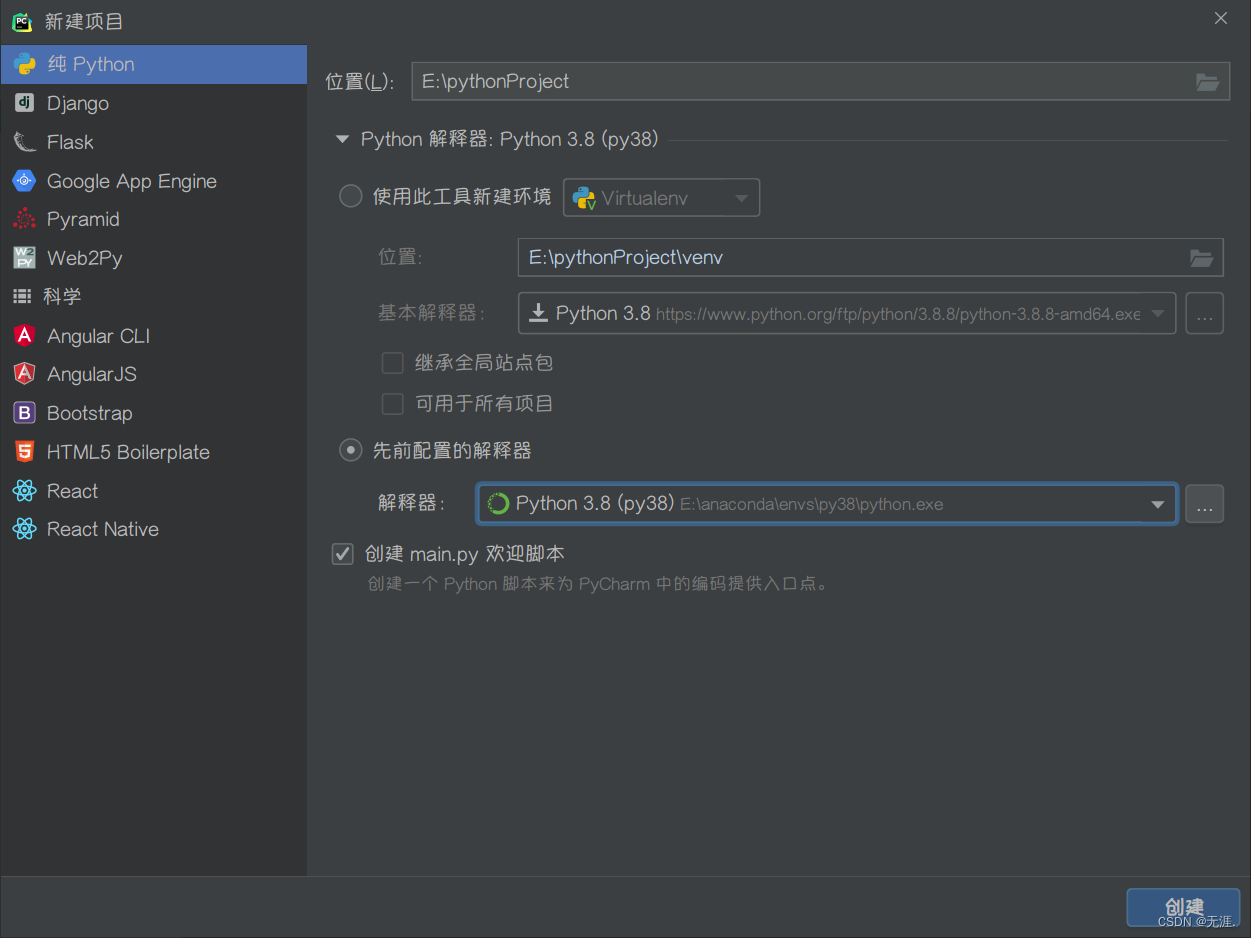1251x938 pixels.
Task: Click the Web2Py icon
Action: tap(24, 258)
